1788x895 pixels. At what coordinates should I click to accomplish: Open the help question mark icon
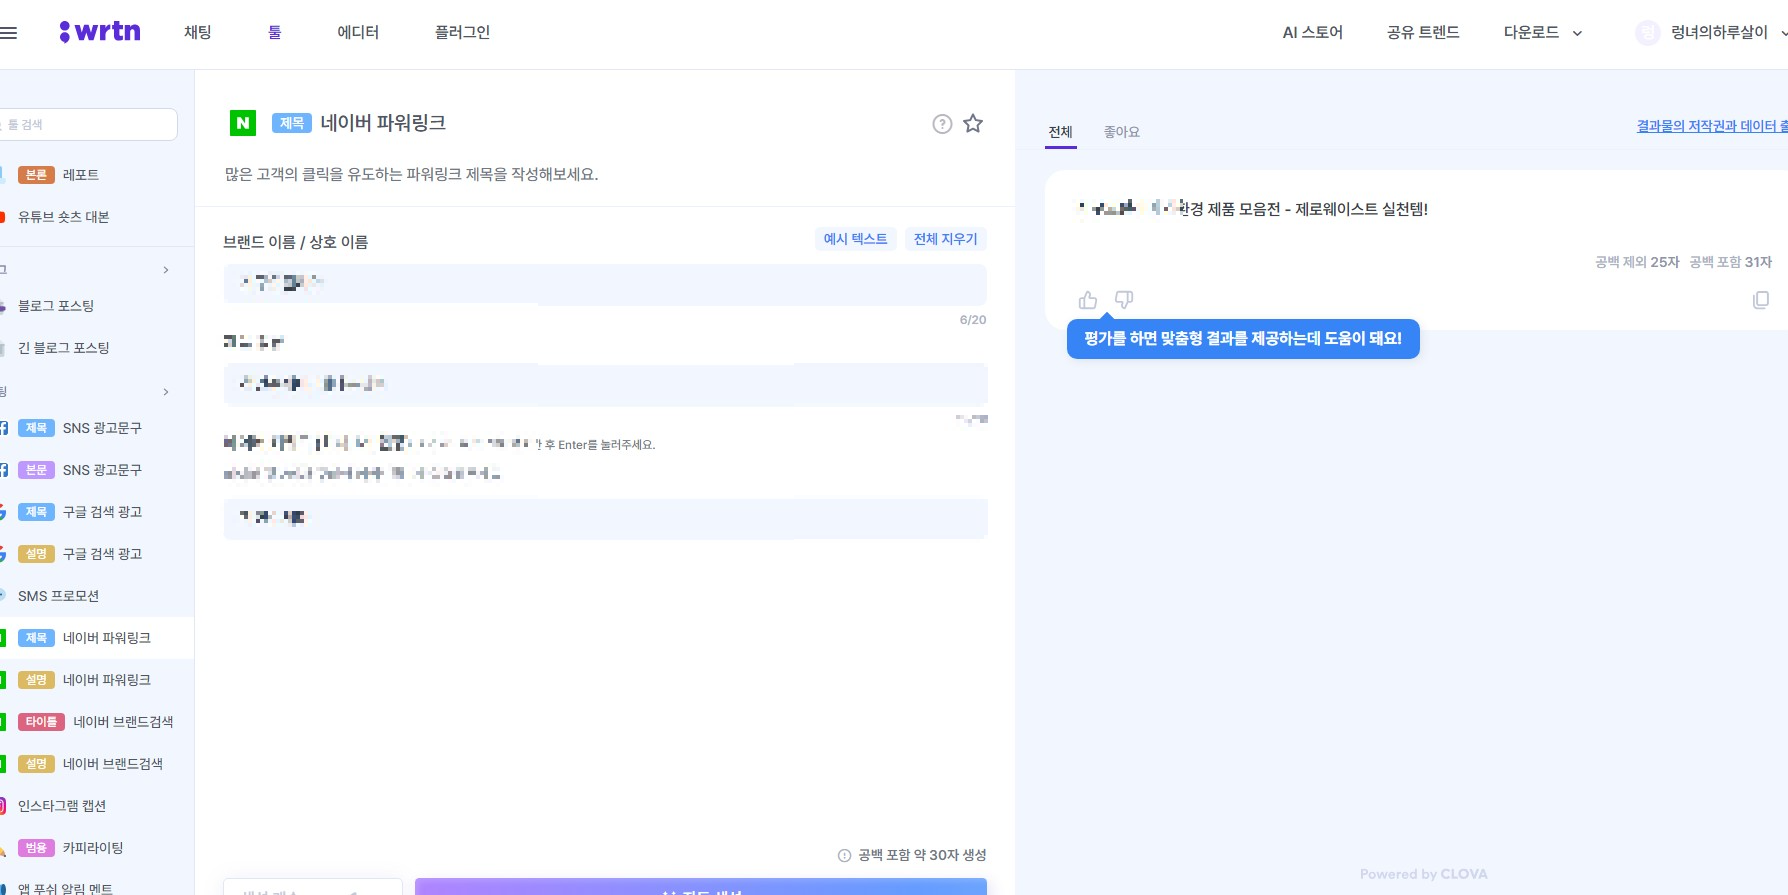pos(942,124)
